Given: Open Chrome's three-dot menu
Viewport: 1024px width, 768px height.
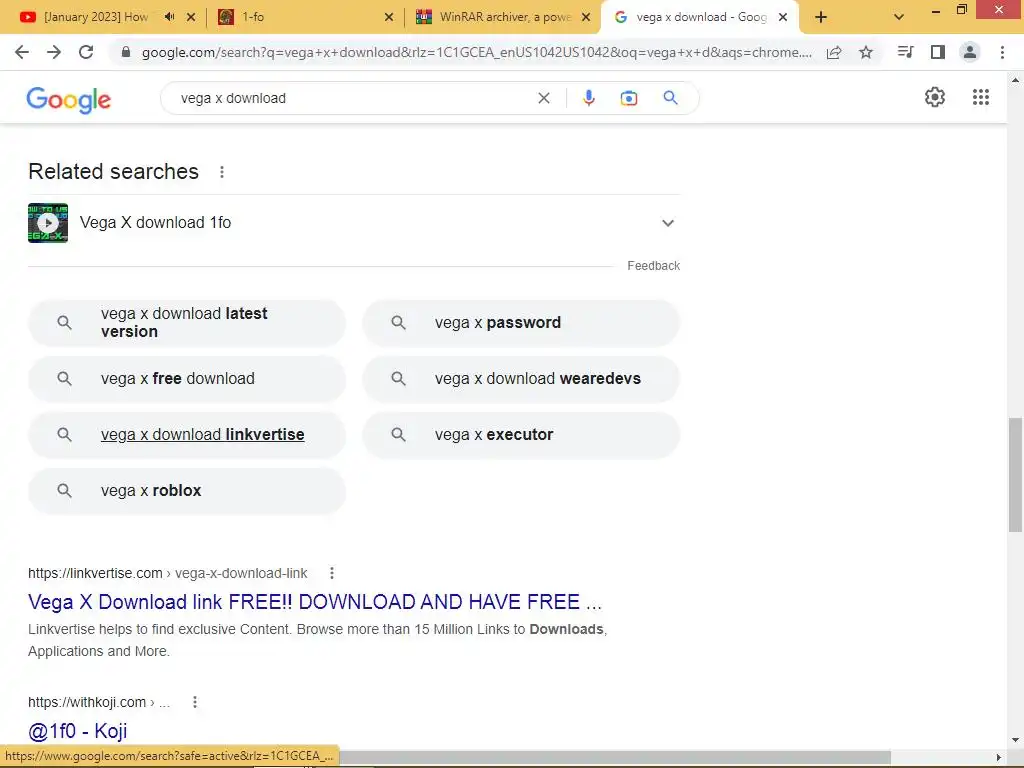Looking at the screenshot, I should (1002, 52).
